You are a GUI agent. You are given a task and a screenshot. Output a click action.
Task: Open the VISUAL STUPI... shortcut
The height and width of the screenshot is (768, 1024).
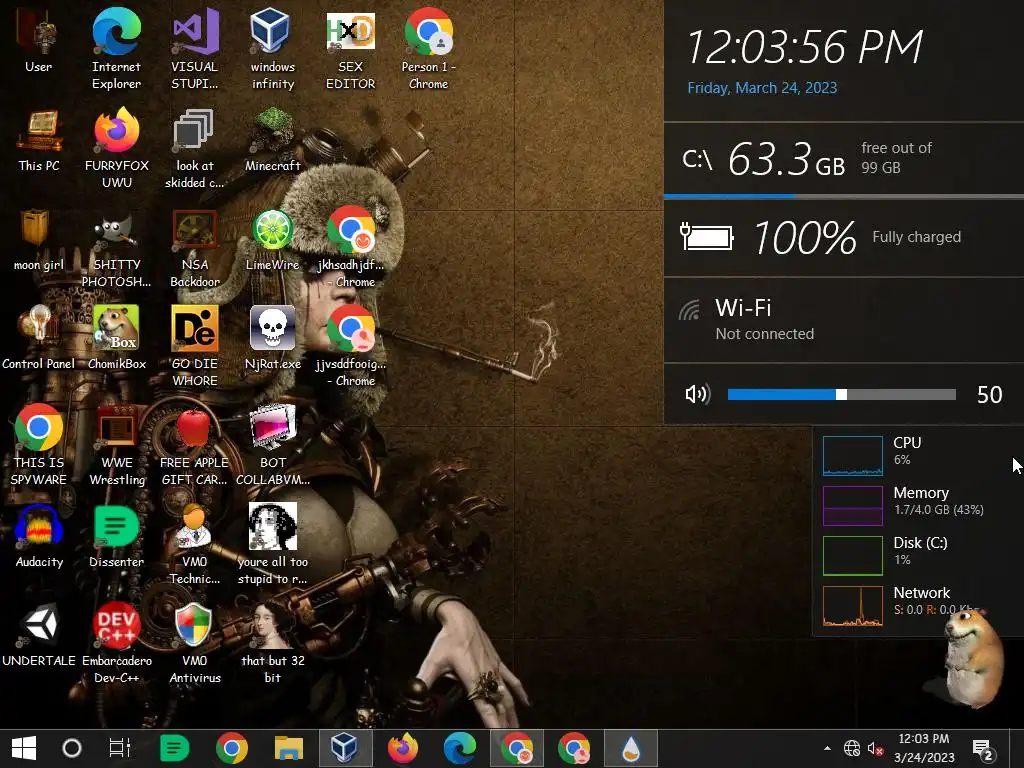pyautogui.click(x=195, y=49)
